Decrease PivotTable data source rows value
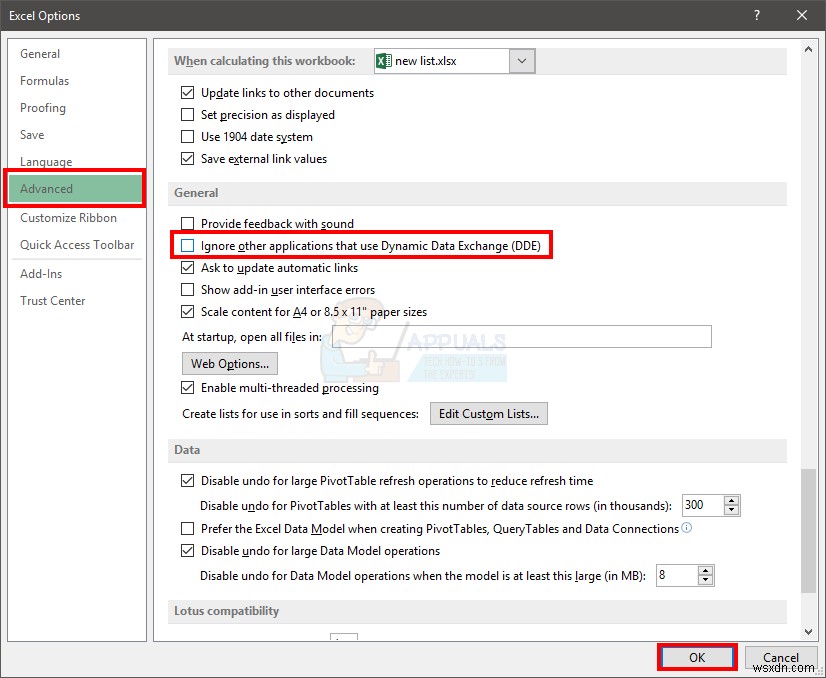This screenshot has width=826, height=678. tap(731, 510)
